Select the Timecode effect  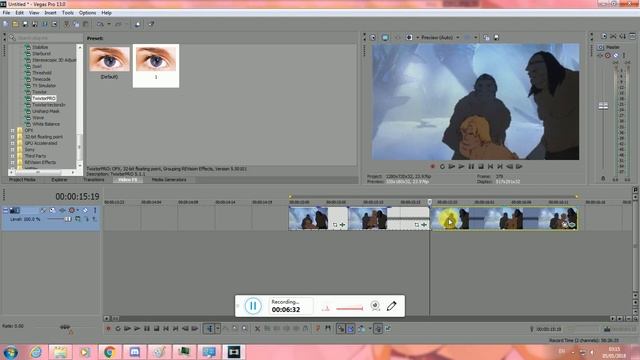(41, 79)
